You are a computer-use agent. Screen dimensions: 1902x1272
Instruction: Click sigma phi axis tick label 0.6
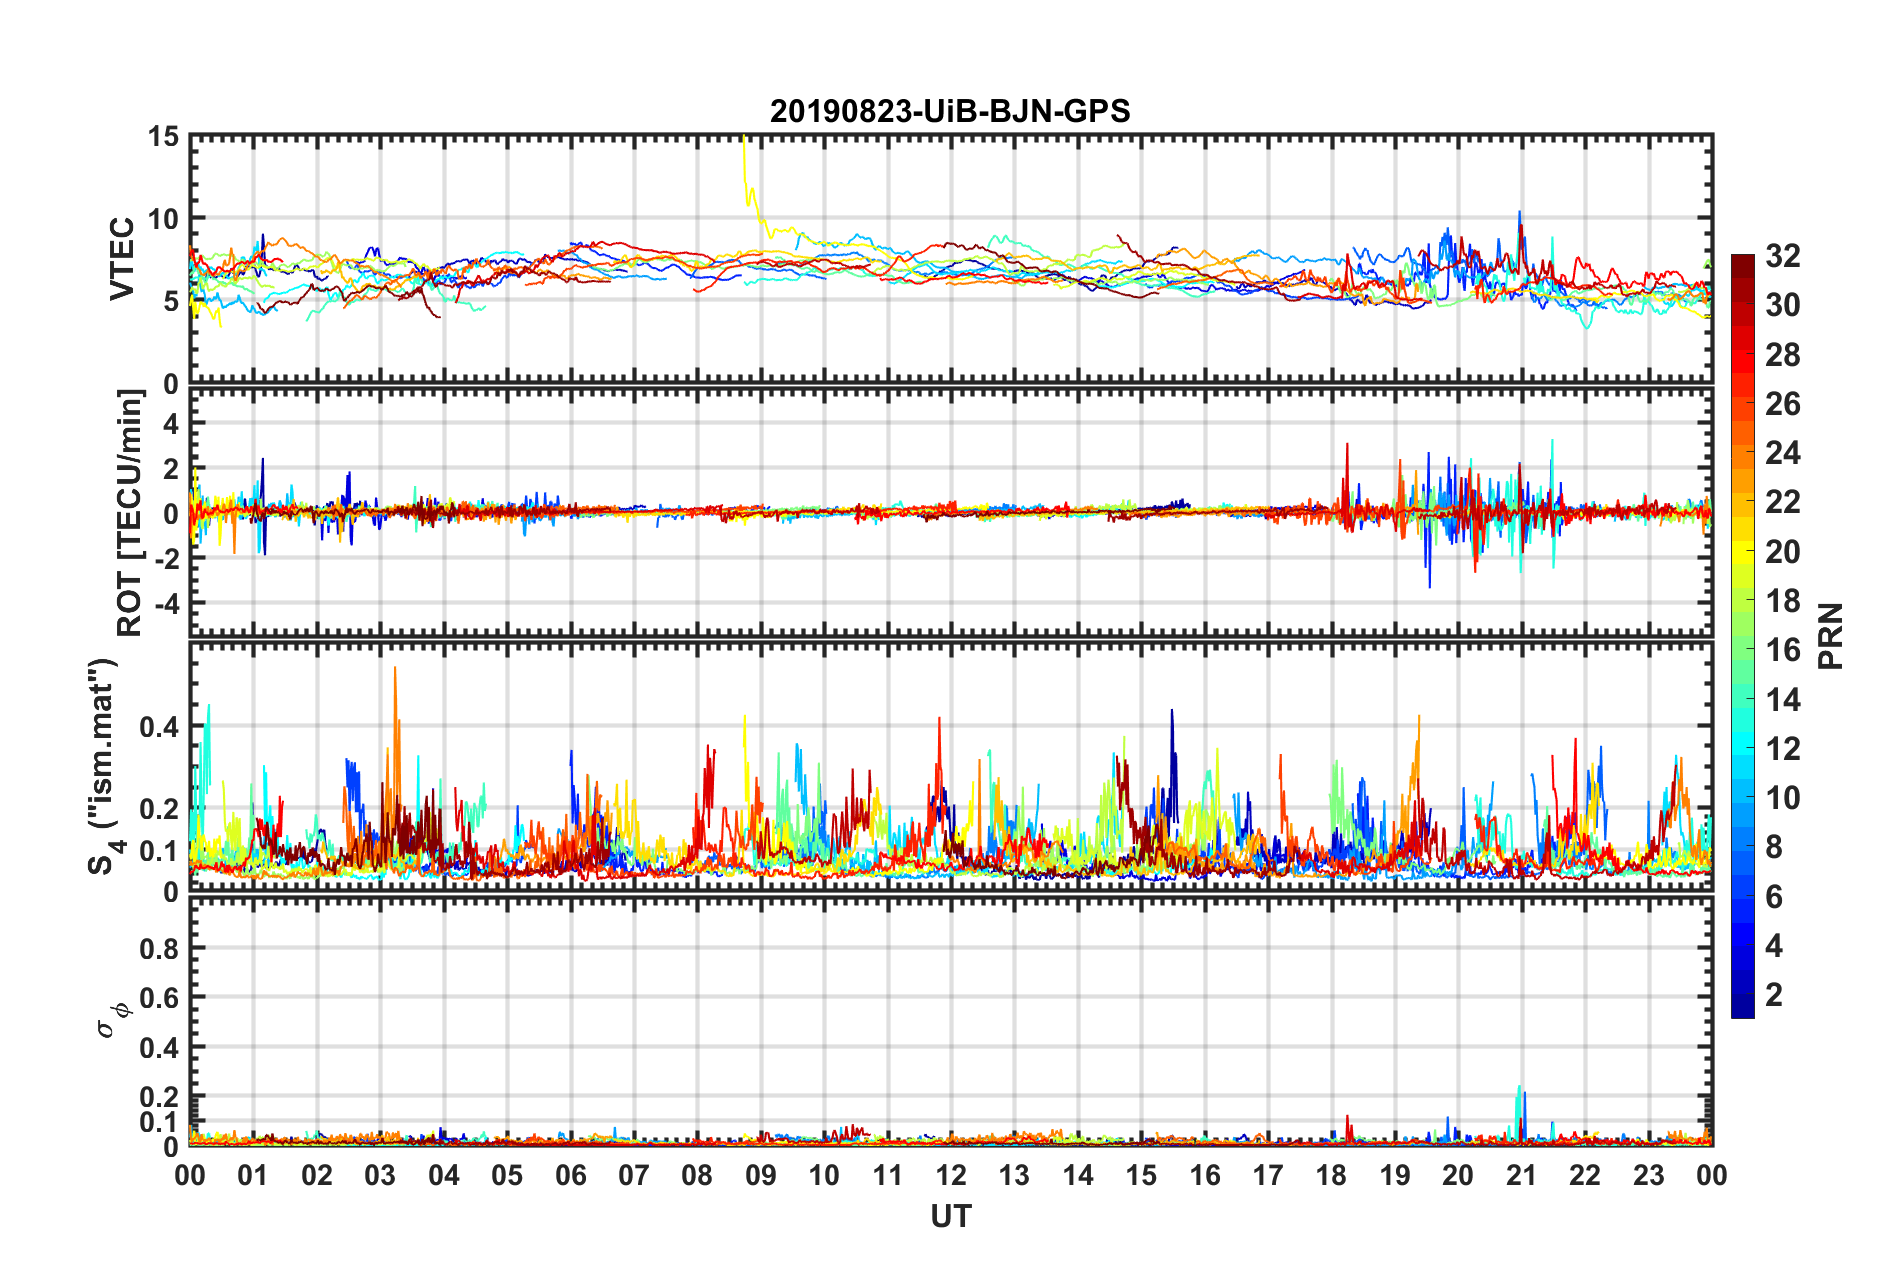pyautogui.click(x=160, y=998)
